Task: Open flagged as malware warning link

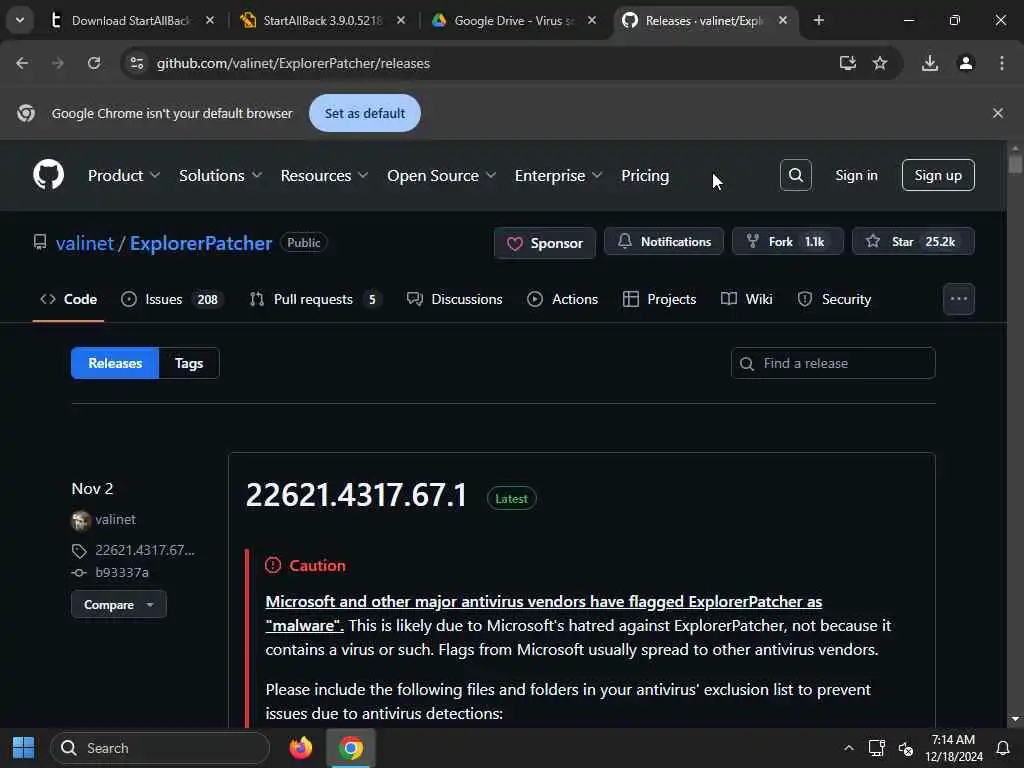Action: coord(543,613)
